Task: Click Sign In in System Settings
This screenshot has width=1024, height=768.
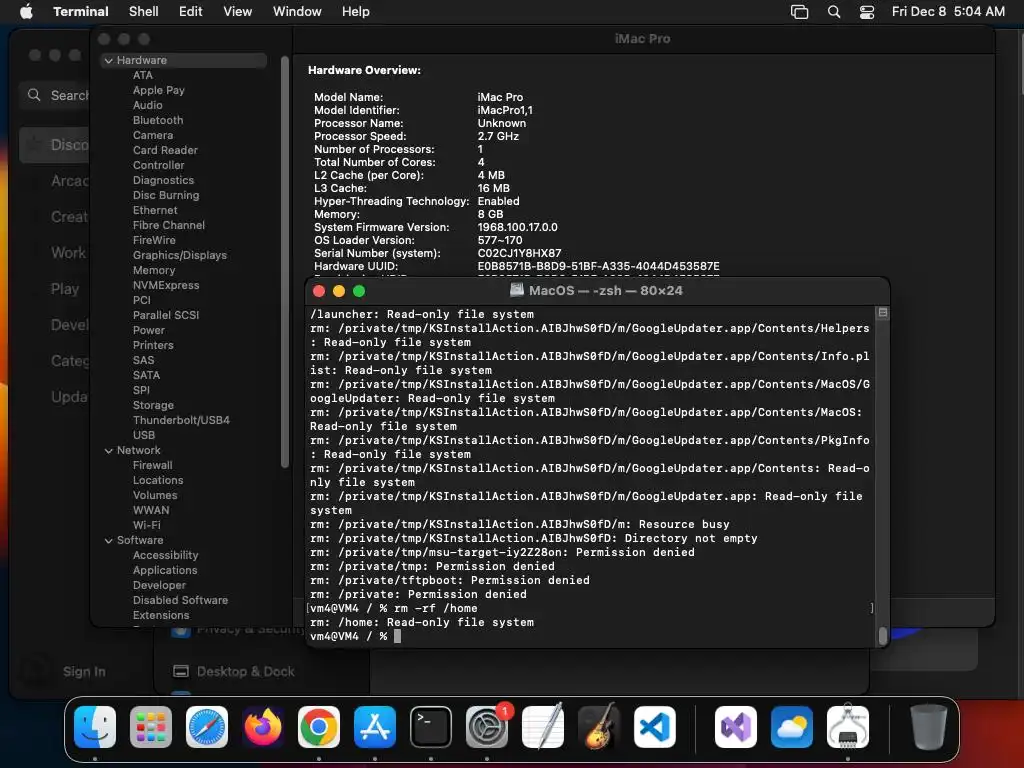Action: coord(84,671)
